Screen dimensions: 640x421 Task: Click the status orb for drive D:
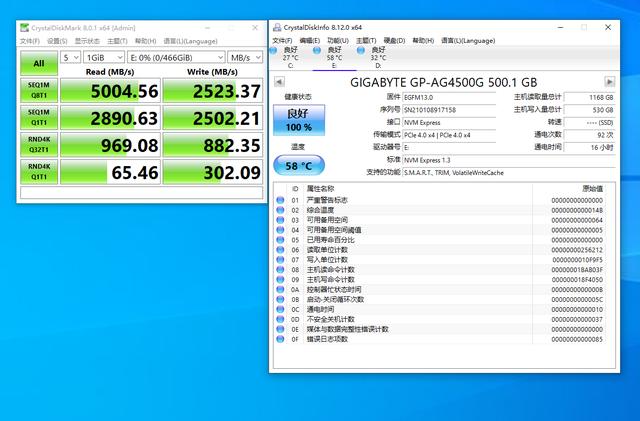tap(360, 50)
